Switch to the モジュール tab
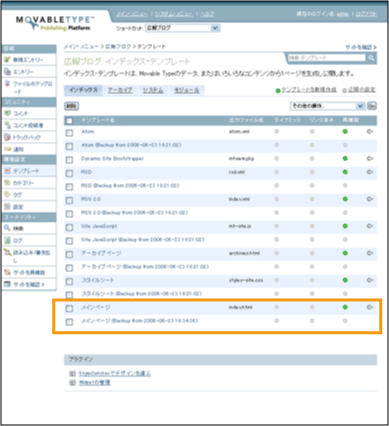This screenshot has width=389, height=426. [187, 90]
